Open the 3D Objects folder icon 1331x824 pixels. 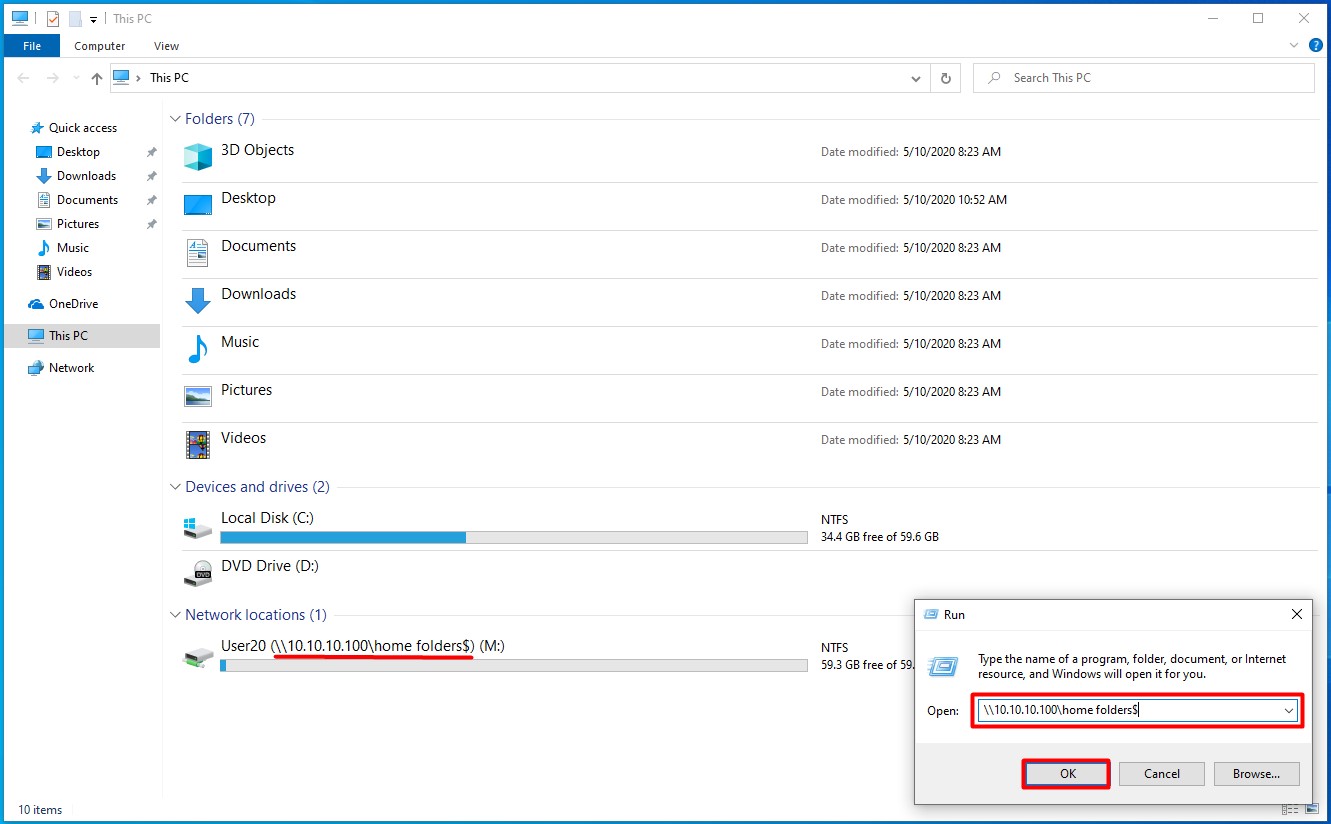(198, 156)
